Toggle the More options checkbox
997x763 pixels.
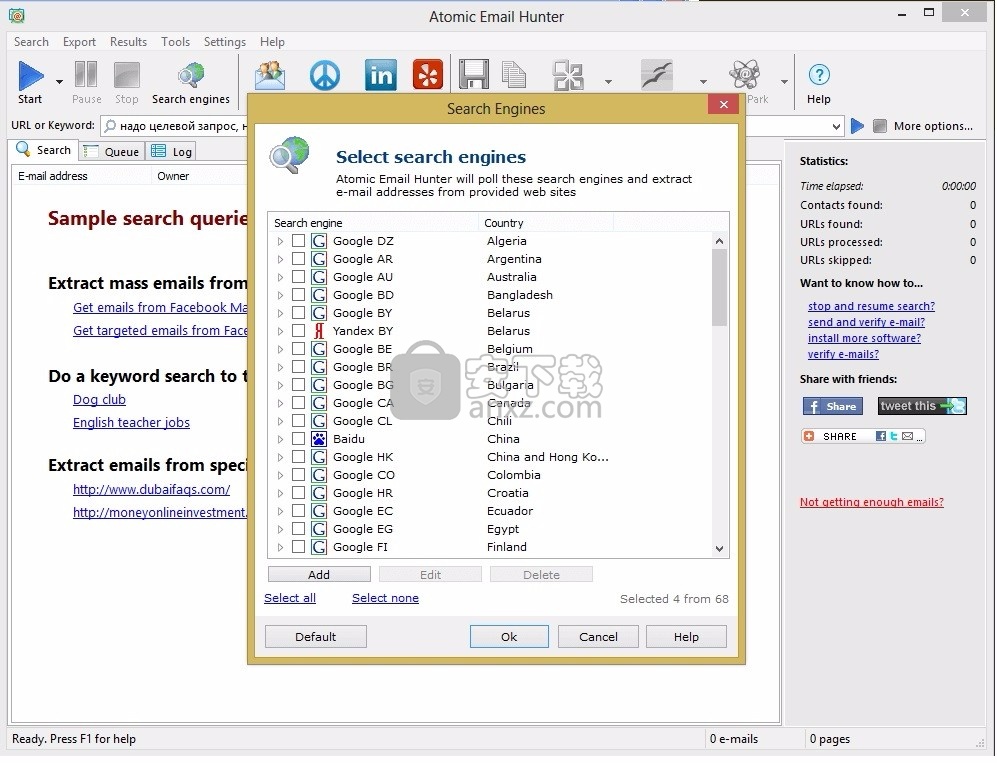[x=880, y=126]
